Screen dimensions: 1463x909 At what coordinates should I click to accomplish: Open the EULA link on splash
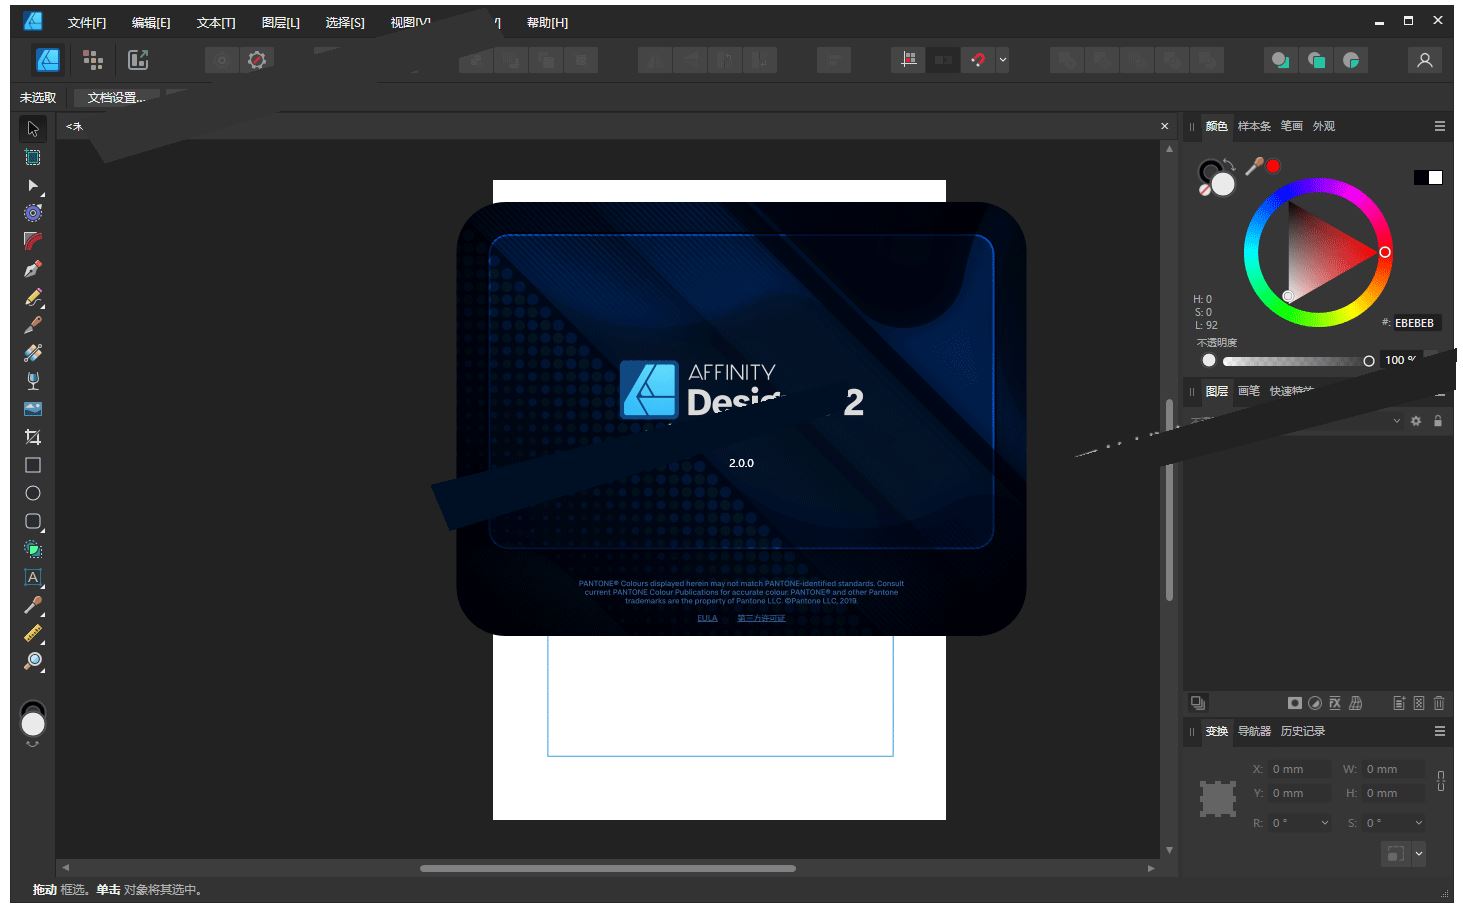click(x=707, y=618)
